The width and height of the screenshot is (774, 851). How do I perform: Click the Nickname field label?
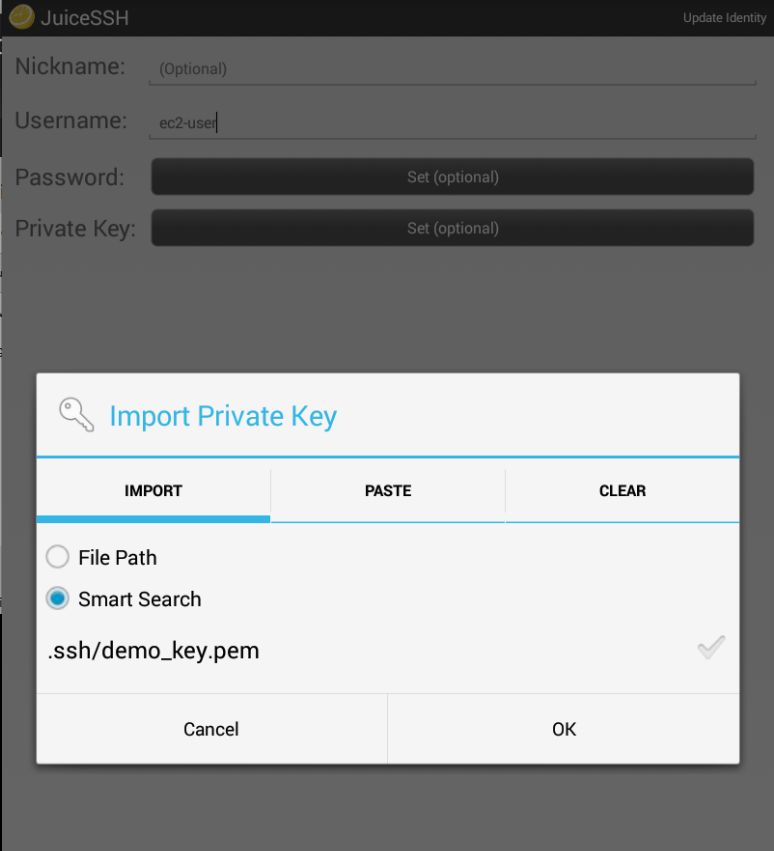click(x=70, y=67)
